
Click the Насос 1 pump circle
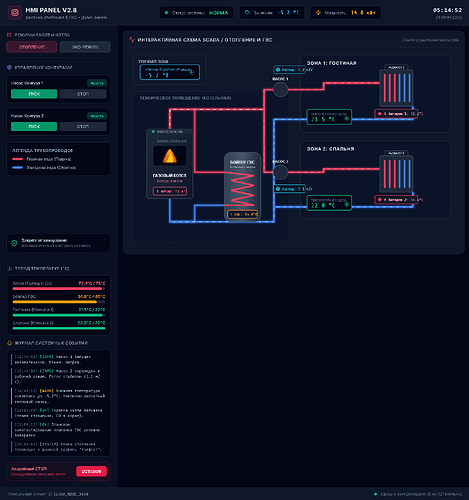(280, 89)
